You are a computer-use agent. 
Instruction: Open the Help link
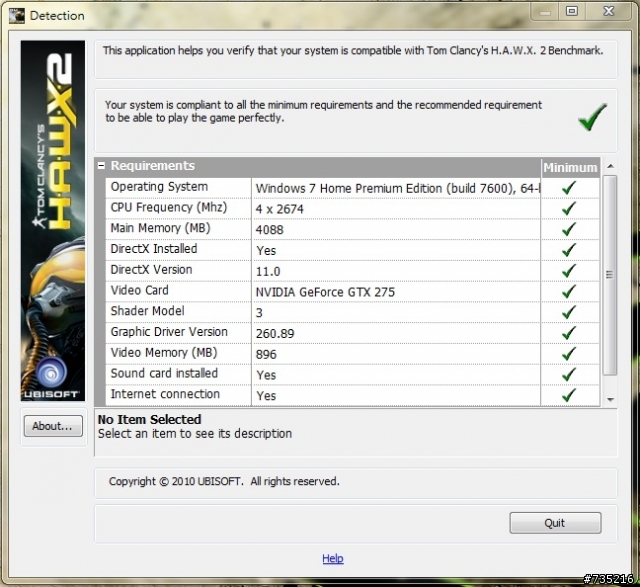point(333,558)
